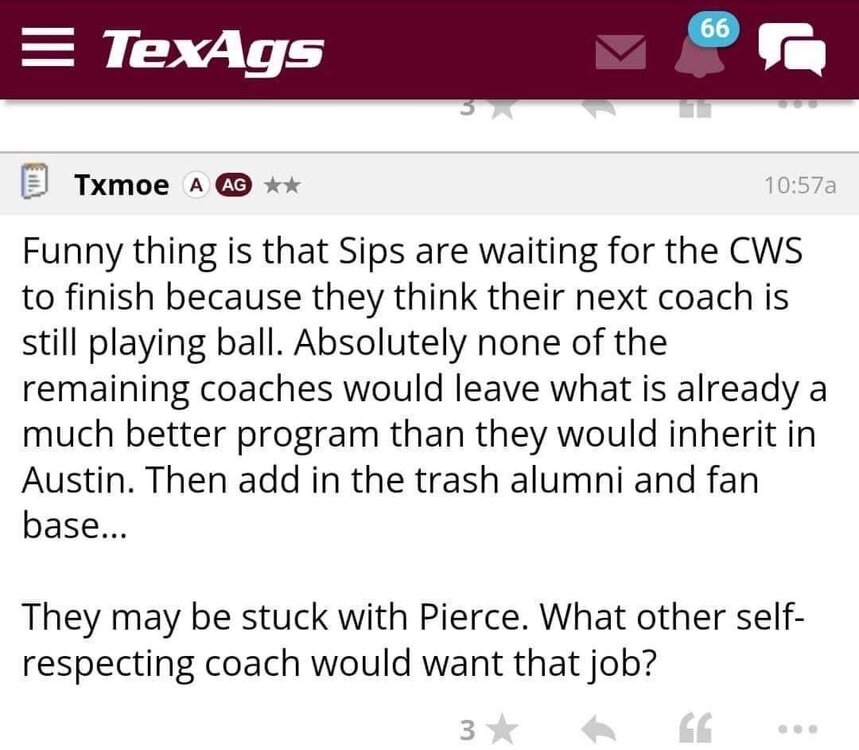The image size is (859, 750).
Task: Click the 10:57a post timestamp
Action: click(x=798, y=185)
